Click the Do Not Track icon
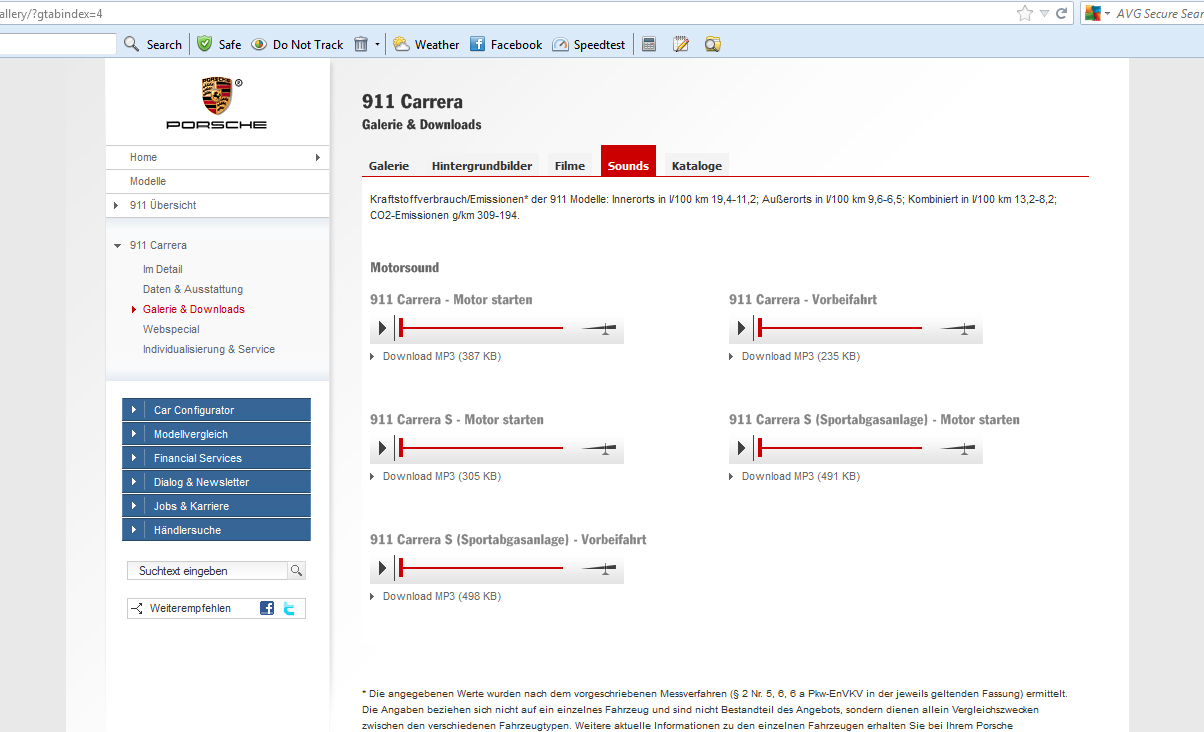Viewport: 1204px width, 732px height. click(x=297, y=44)
